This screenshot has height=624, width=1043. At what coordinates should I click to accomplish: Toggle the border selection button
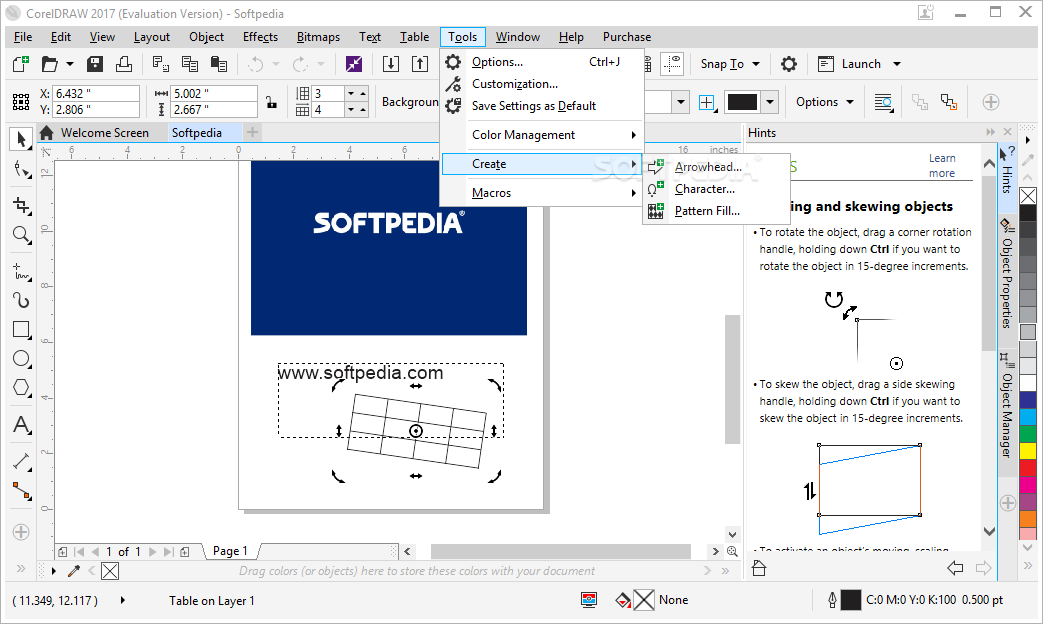(x=706, y=102)
